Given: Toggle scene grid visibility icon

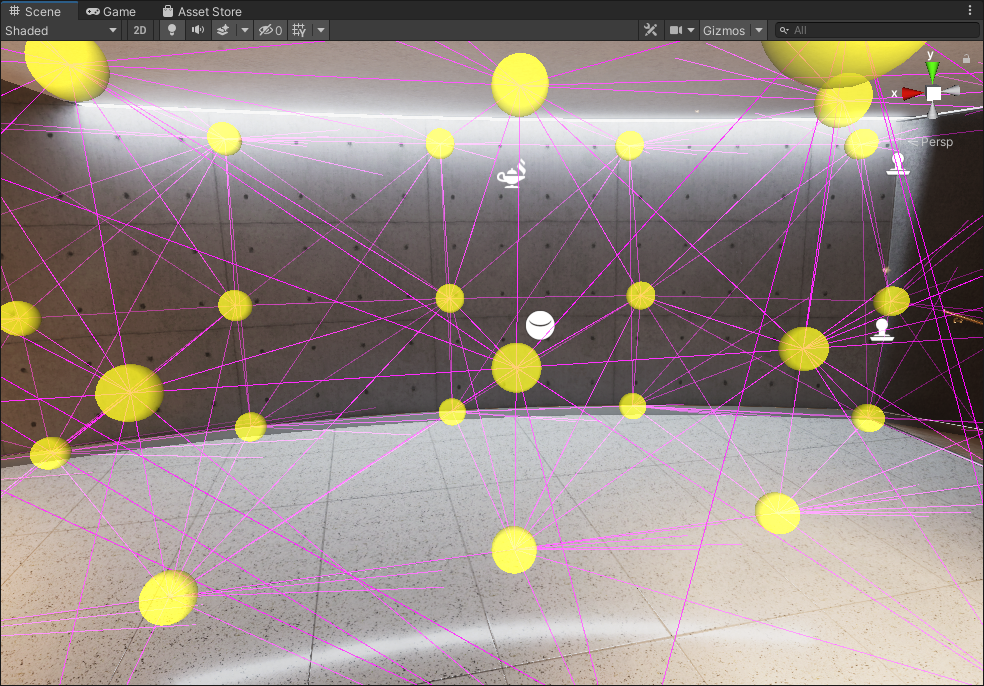Looking at the screenshot, I should pos(299,30).
